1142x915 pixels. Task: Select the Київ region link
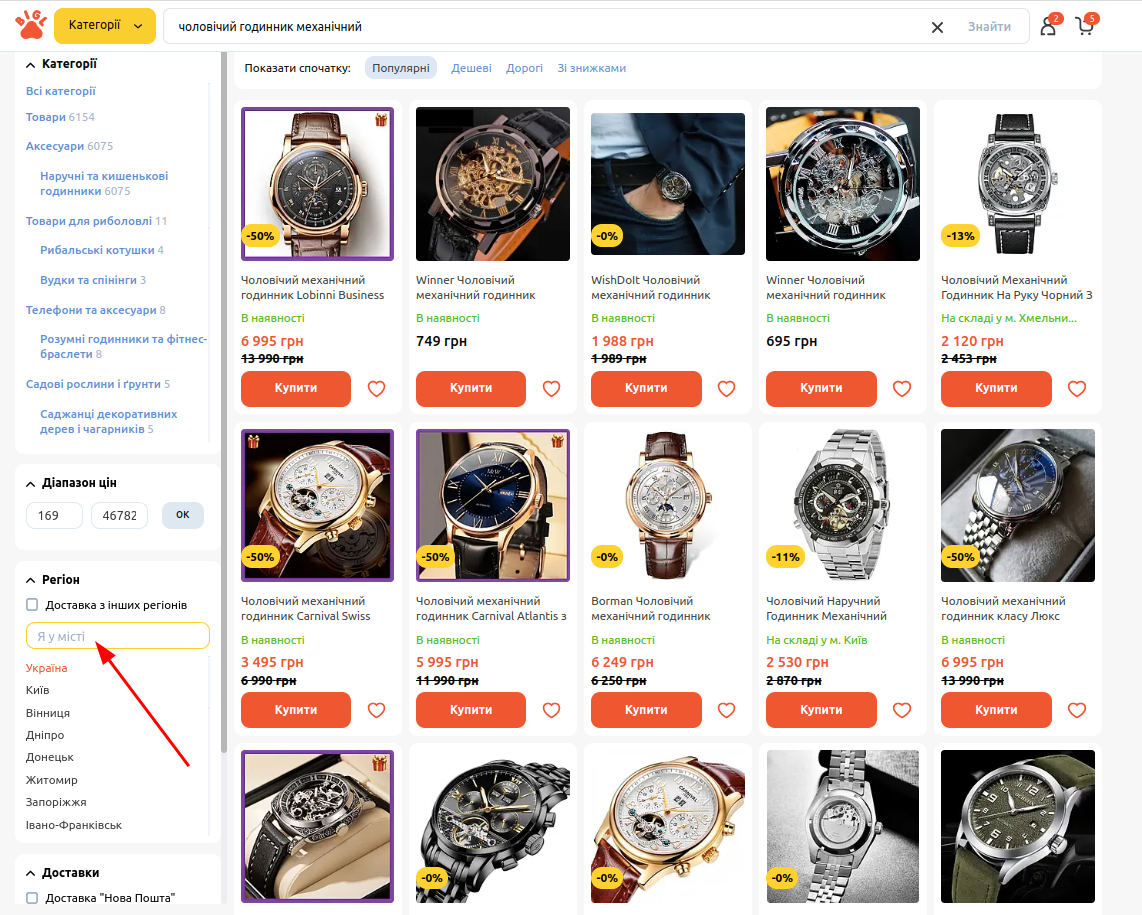point(38,690)
